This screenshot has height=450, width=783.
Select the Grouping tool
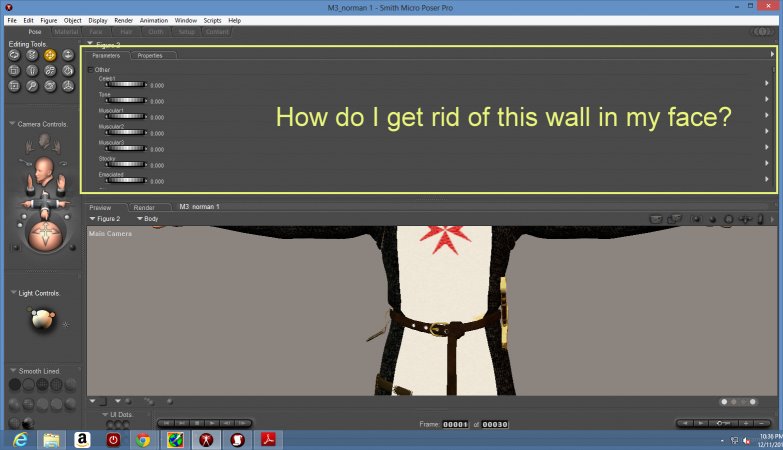click(x=14, y=86)
